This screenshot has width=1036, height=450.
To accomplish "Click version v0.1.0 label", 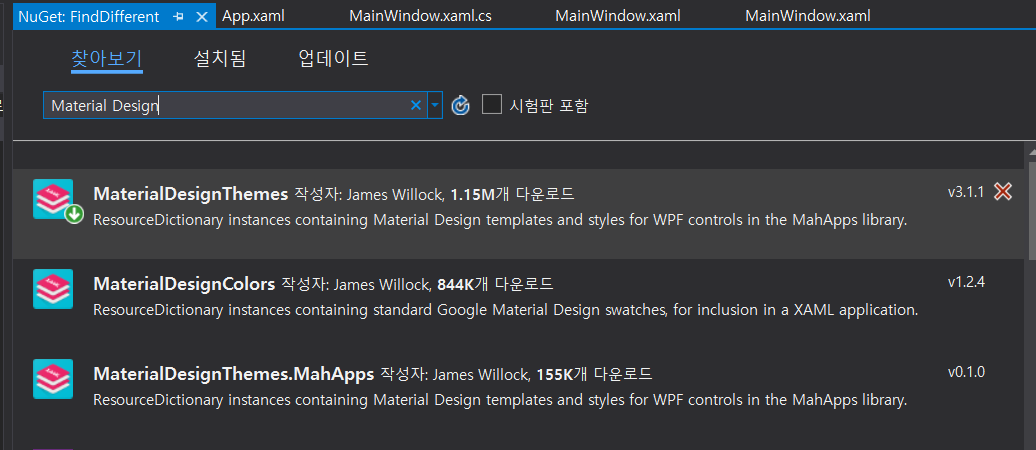I will click(x=966, y=371).
